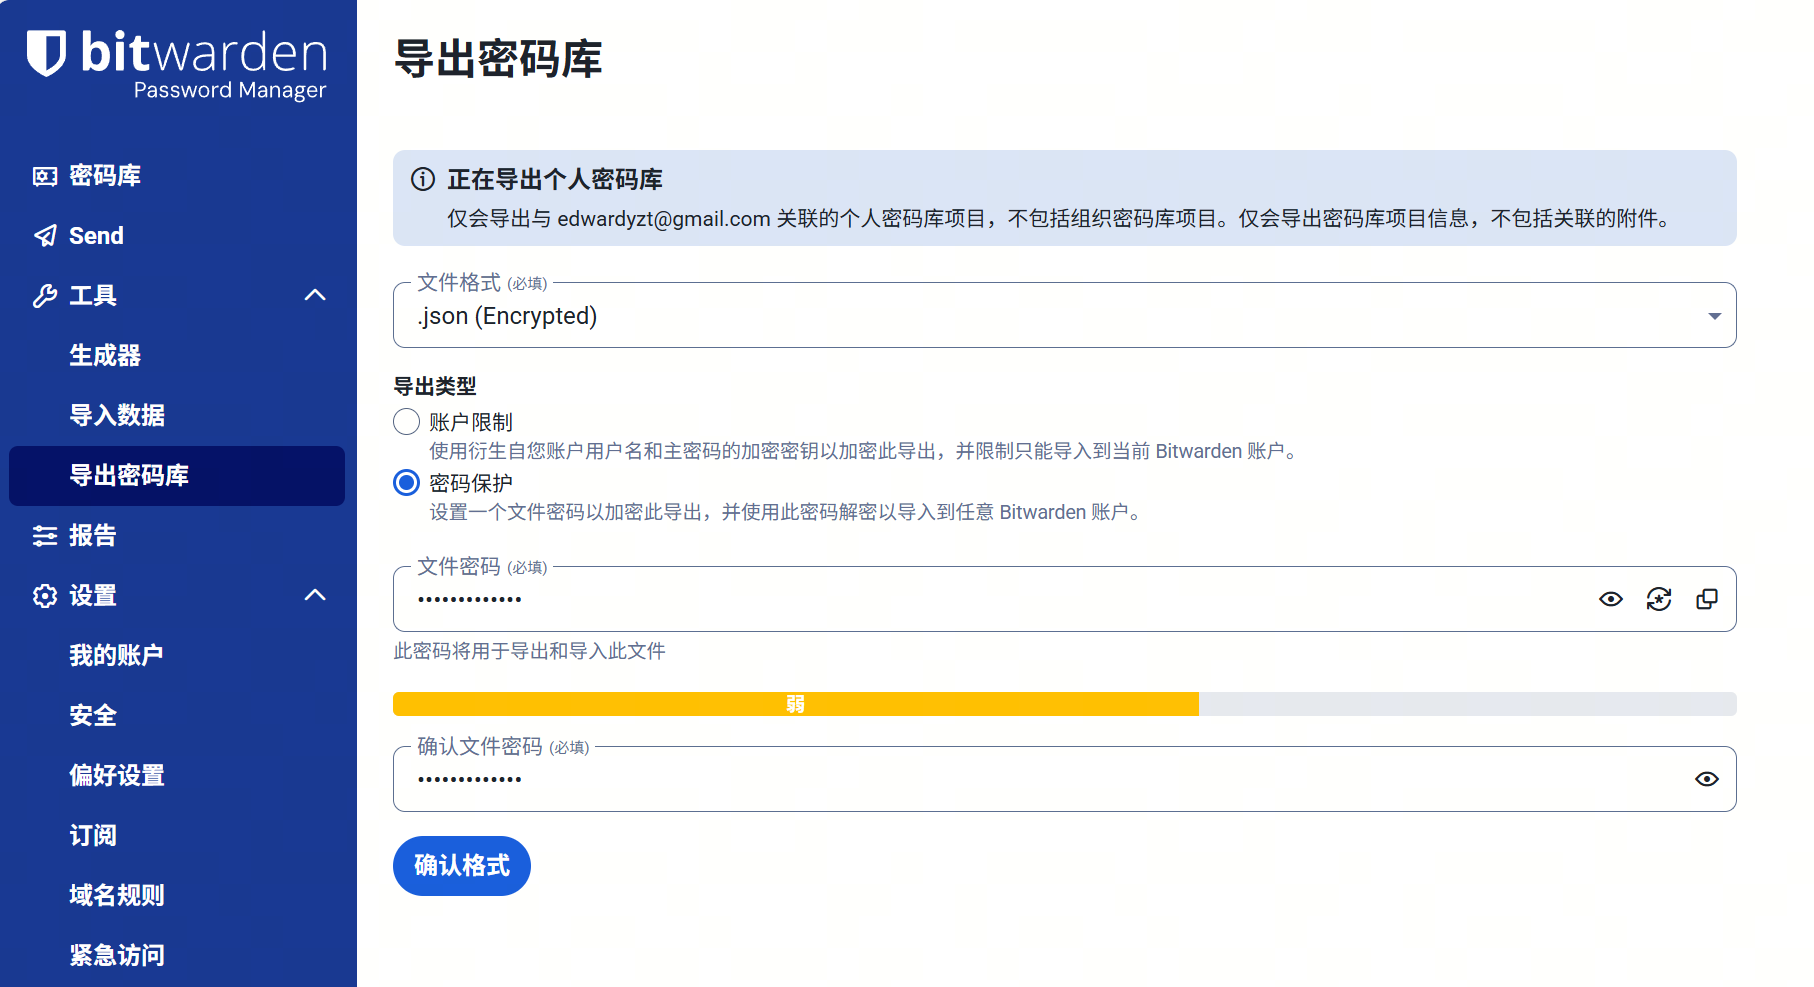Click the Bitwarden shield logo
The height and width of the screenshot is (987, 1814).
tap(46, 53)
